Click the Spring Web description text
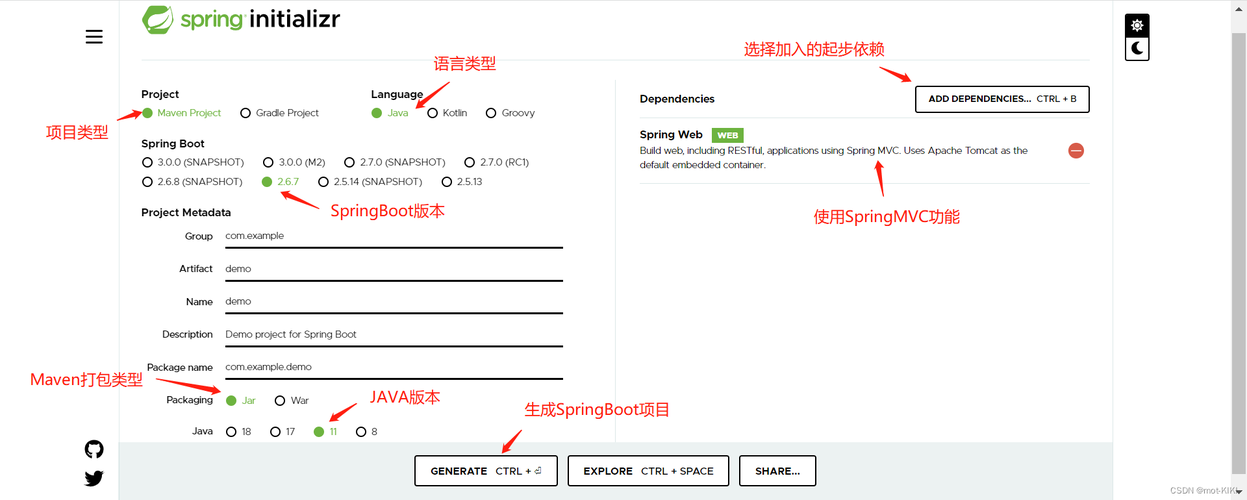 point(834,158)
